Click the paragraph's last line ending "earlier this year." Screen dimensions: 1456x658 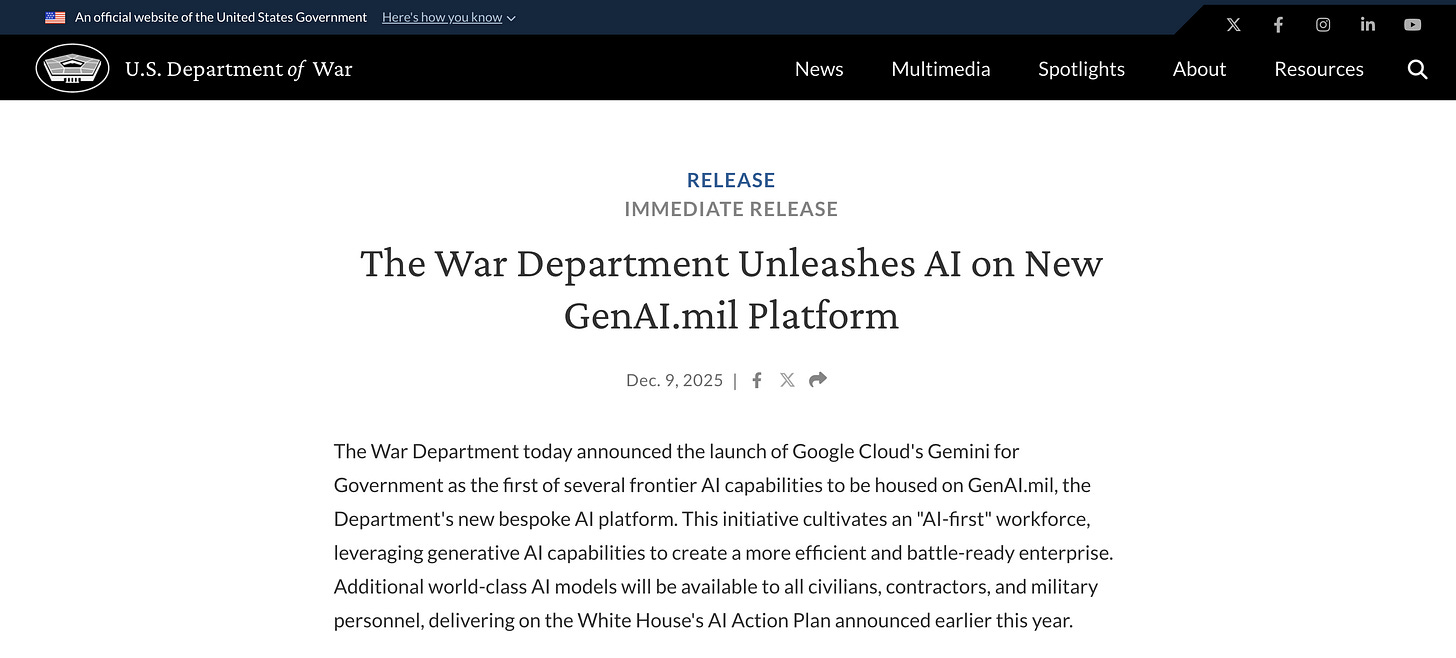point(703,621)
